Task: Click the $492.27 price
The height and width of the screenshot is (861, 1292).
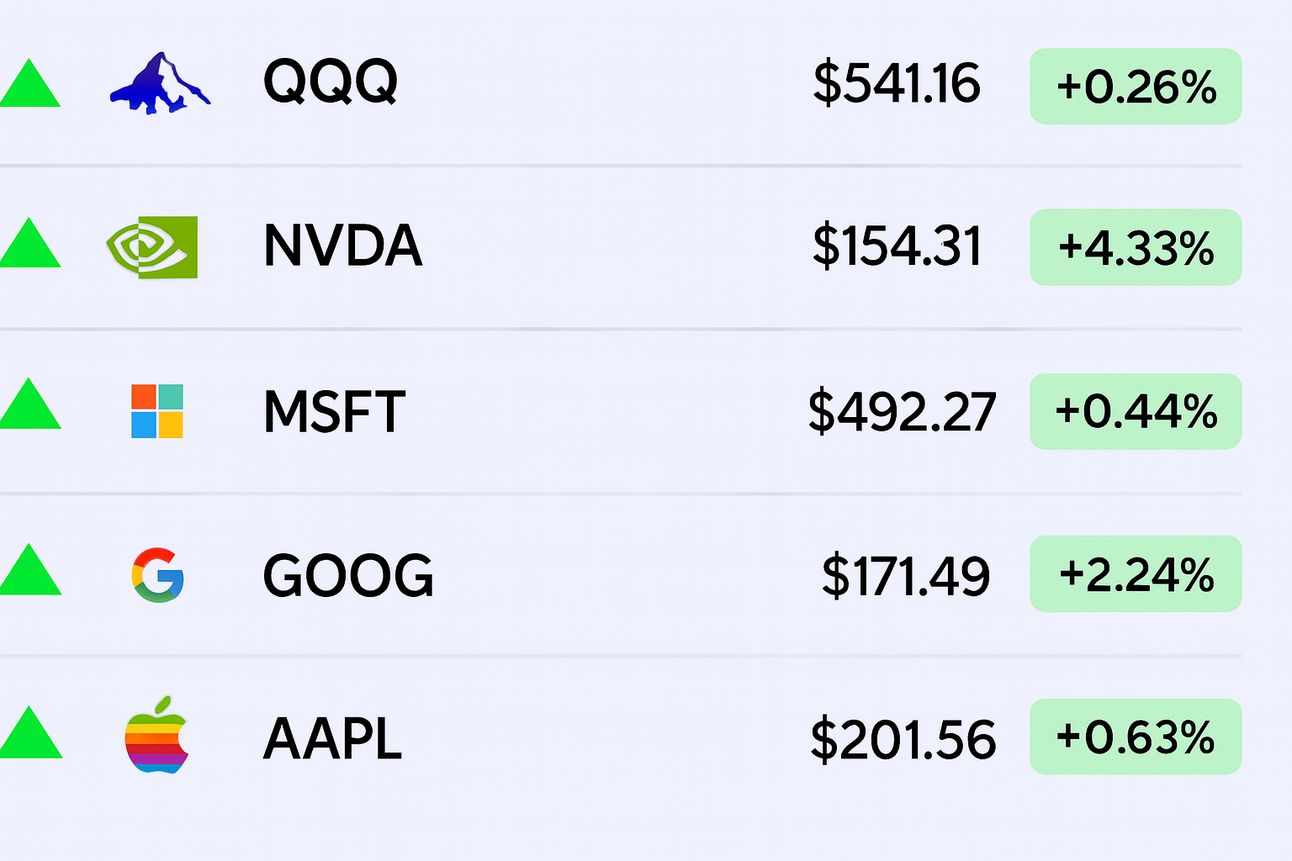Action: 902,412
